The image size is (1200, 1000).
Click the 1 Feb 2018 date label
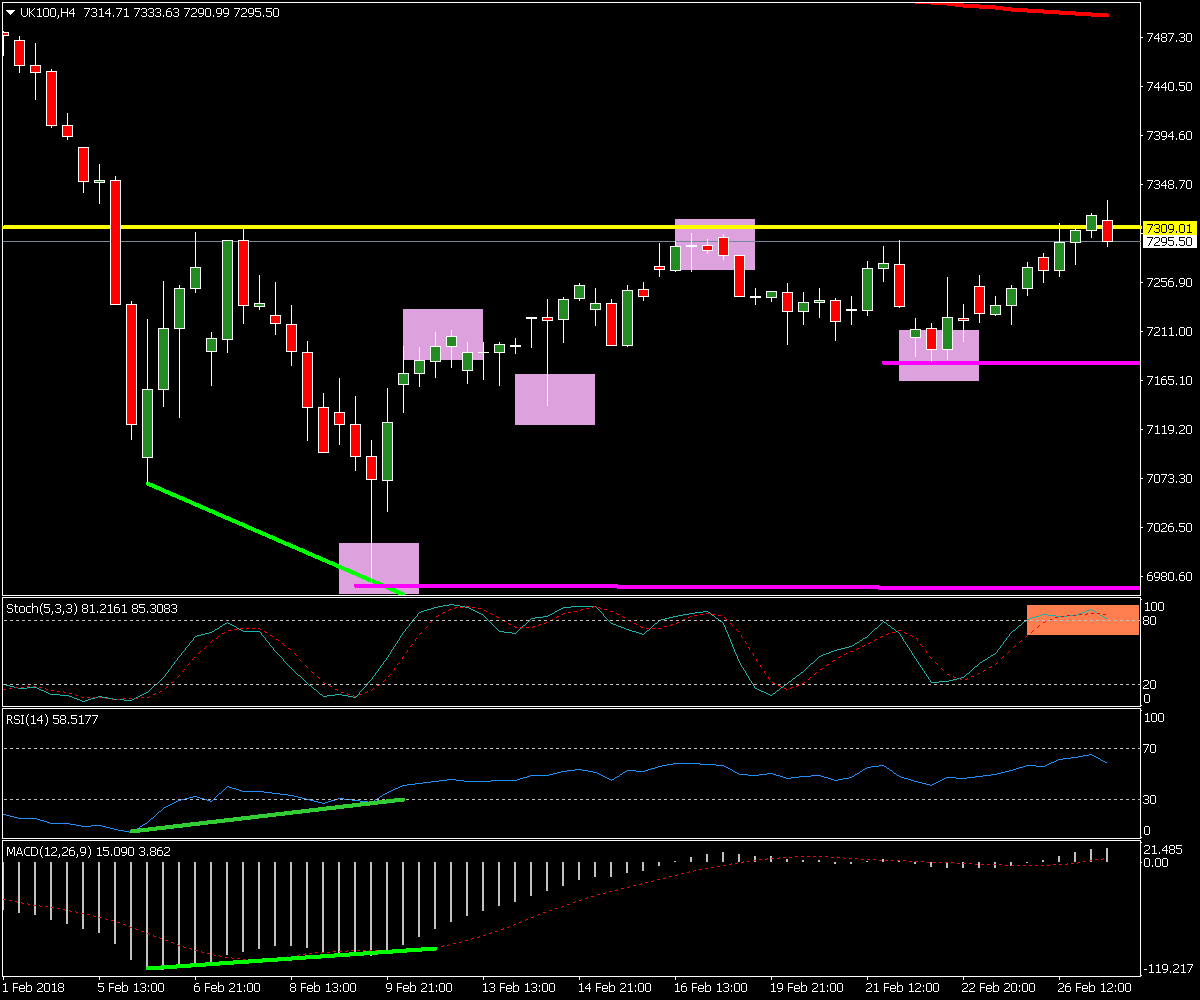[35, 986]
